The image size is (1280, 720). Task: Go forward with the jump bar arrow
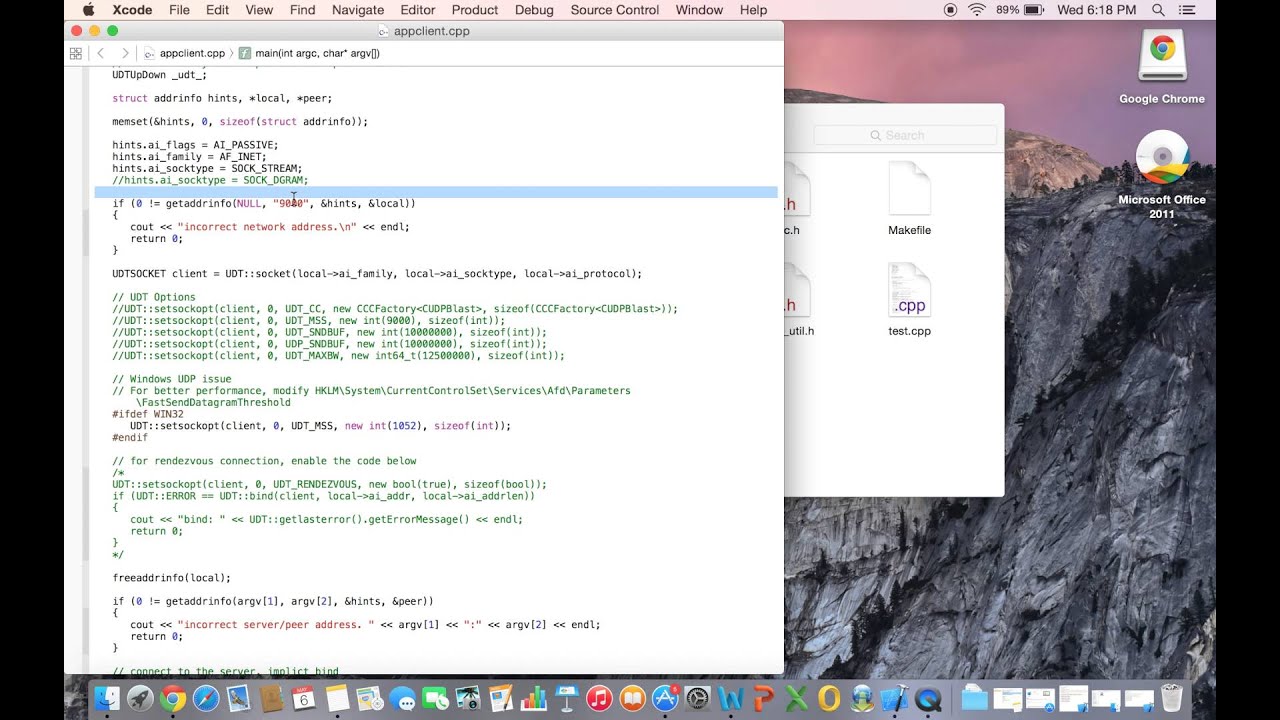pos(124,53)
